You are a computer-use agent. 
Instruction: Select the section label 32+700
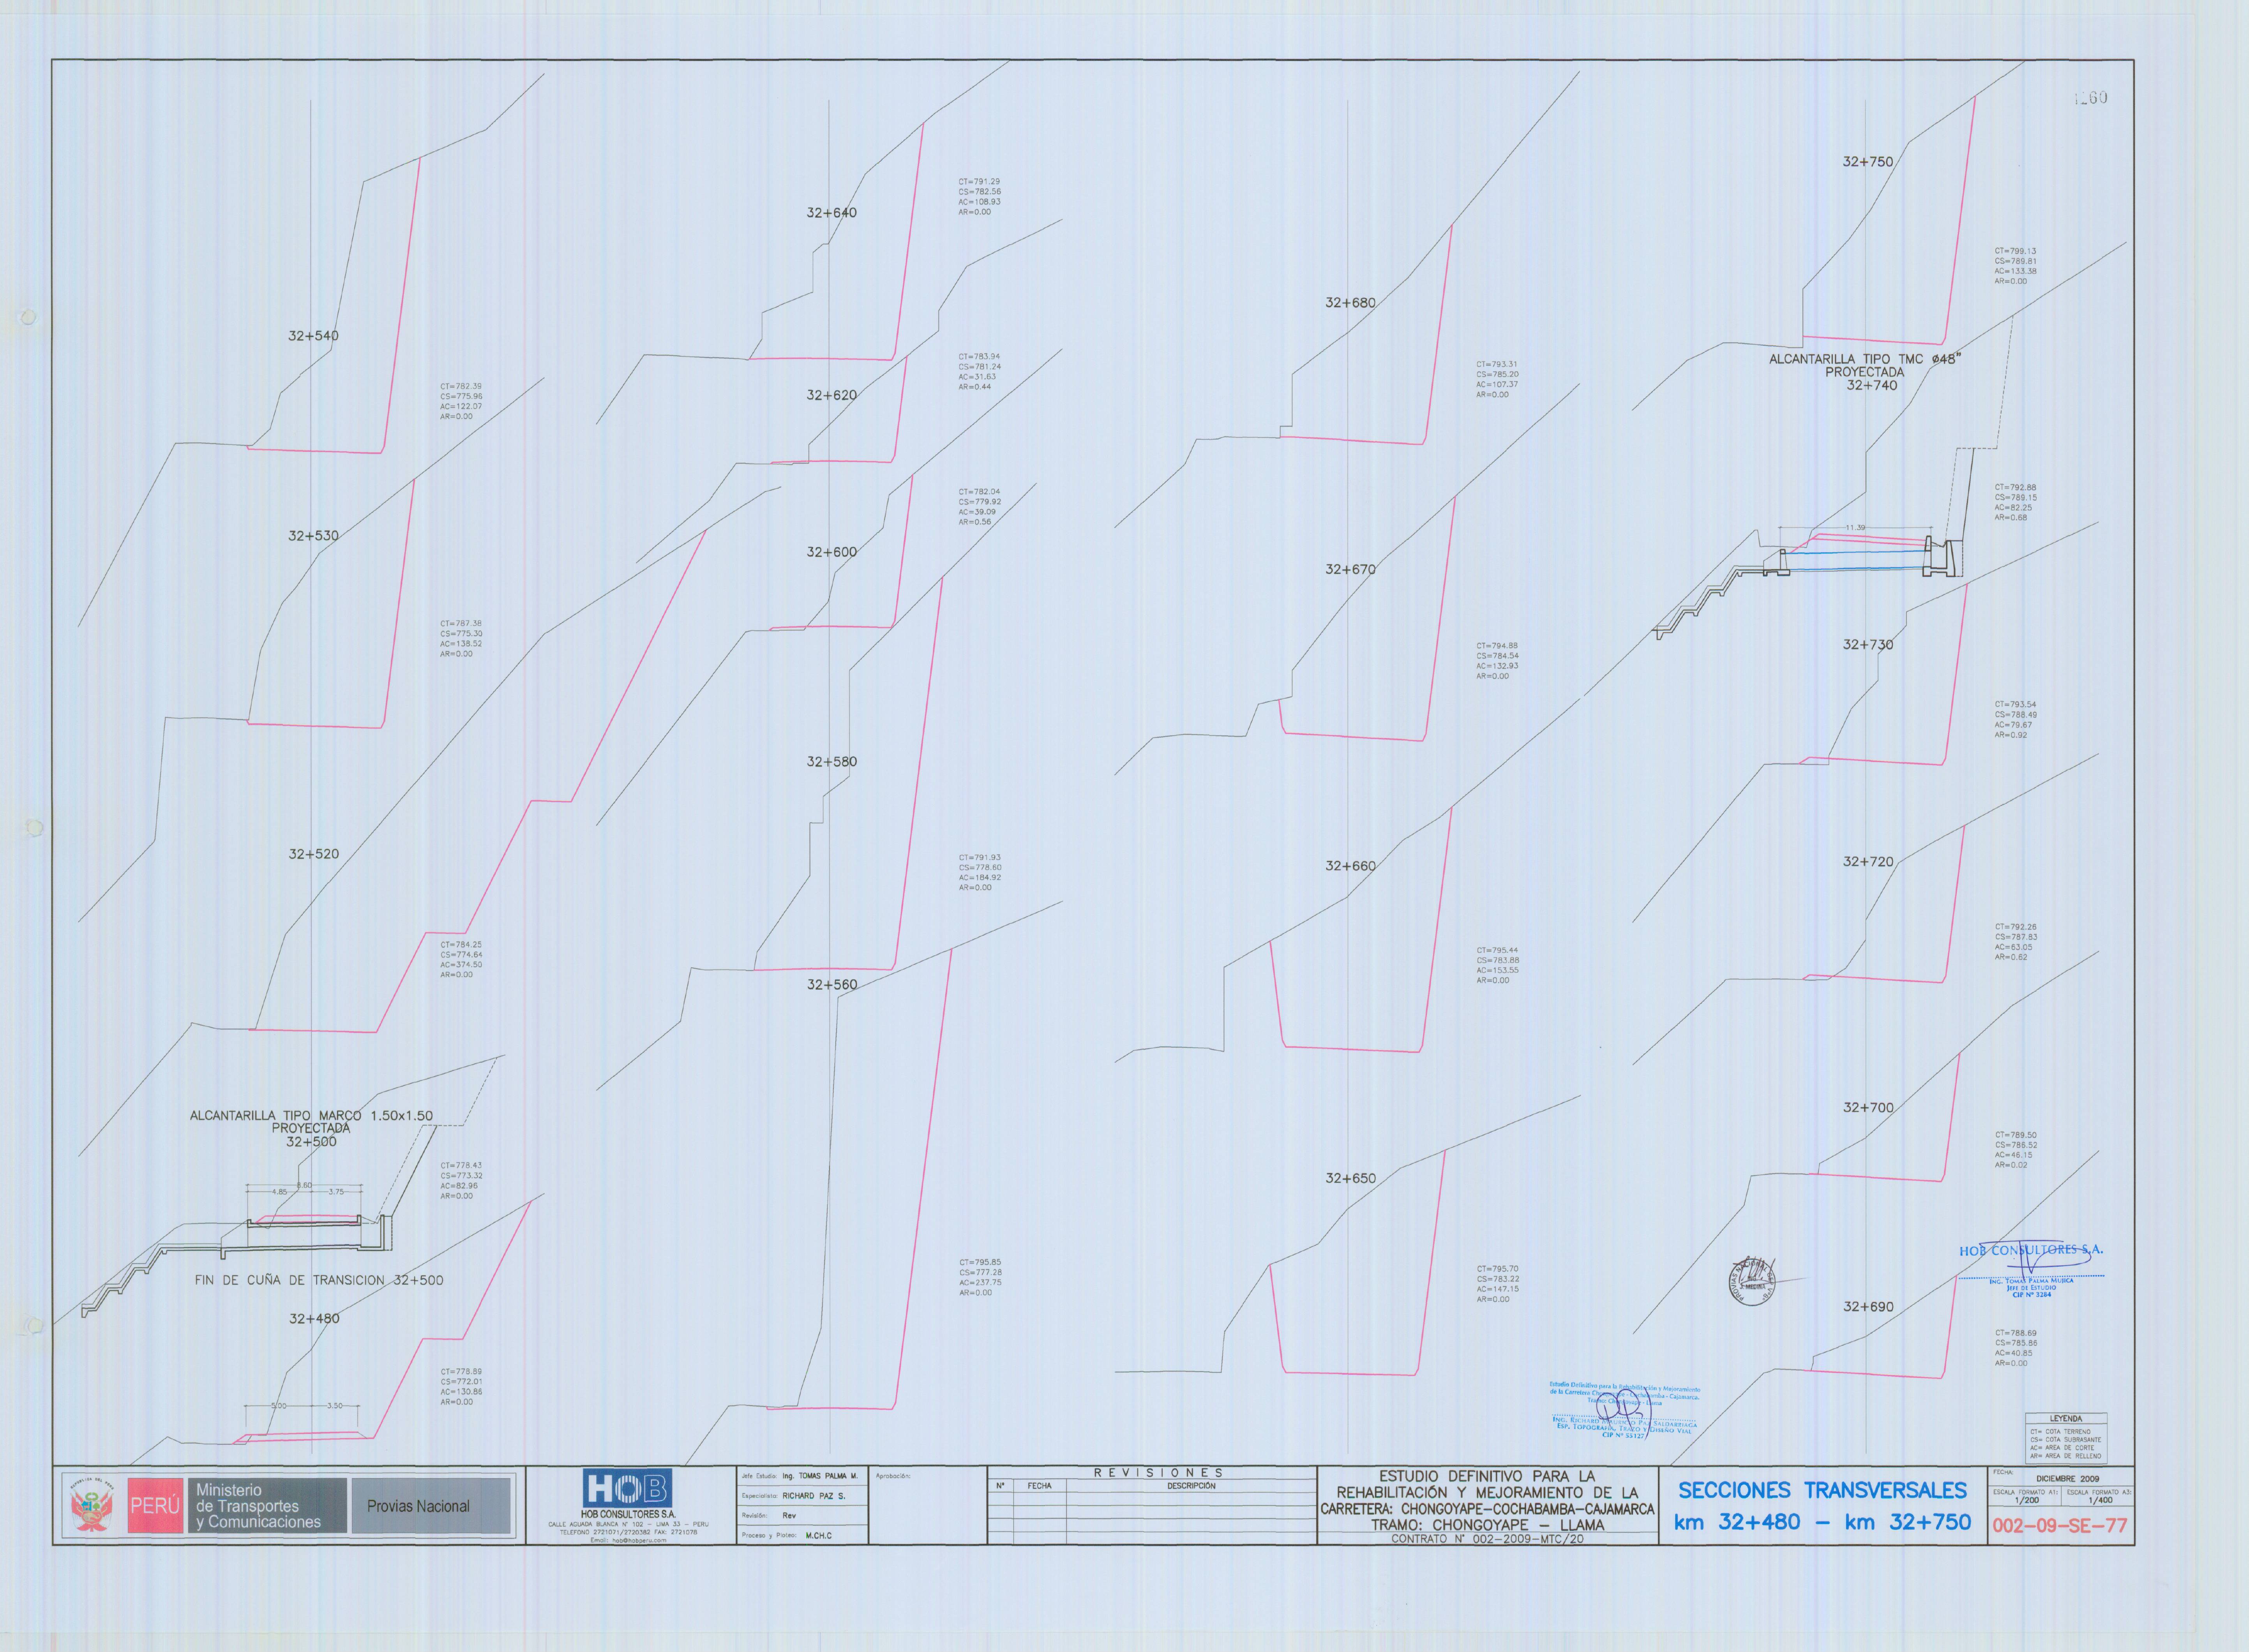click(1867, 1108)
